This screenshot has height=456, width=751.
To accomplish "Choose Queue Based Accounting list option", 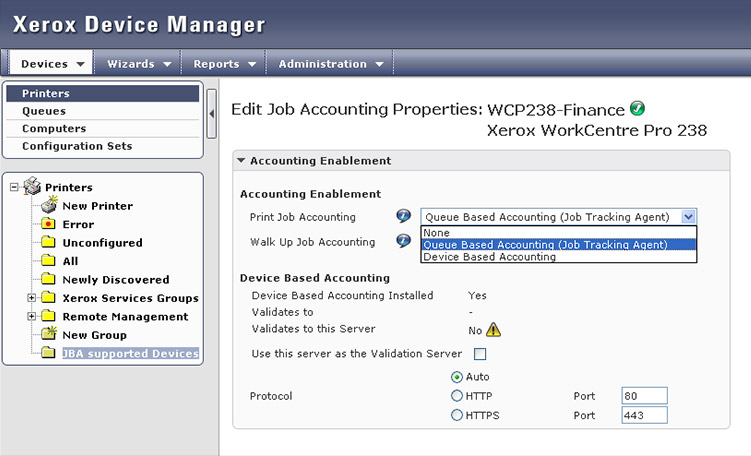I will coord(558,245).
